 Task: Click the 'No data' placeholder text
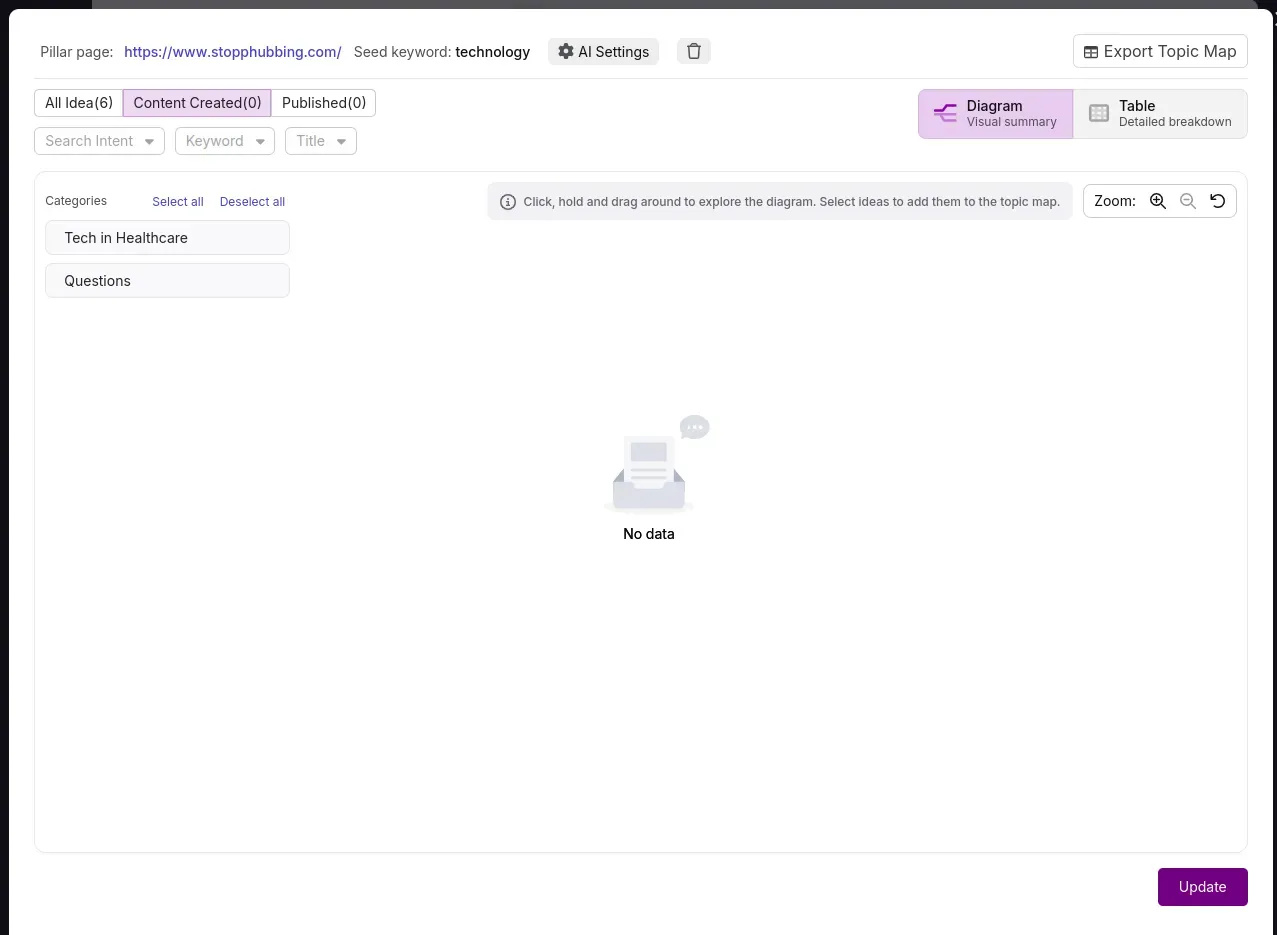[649, 534]
